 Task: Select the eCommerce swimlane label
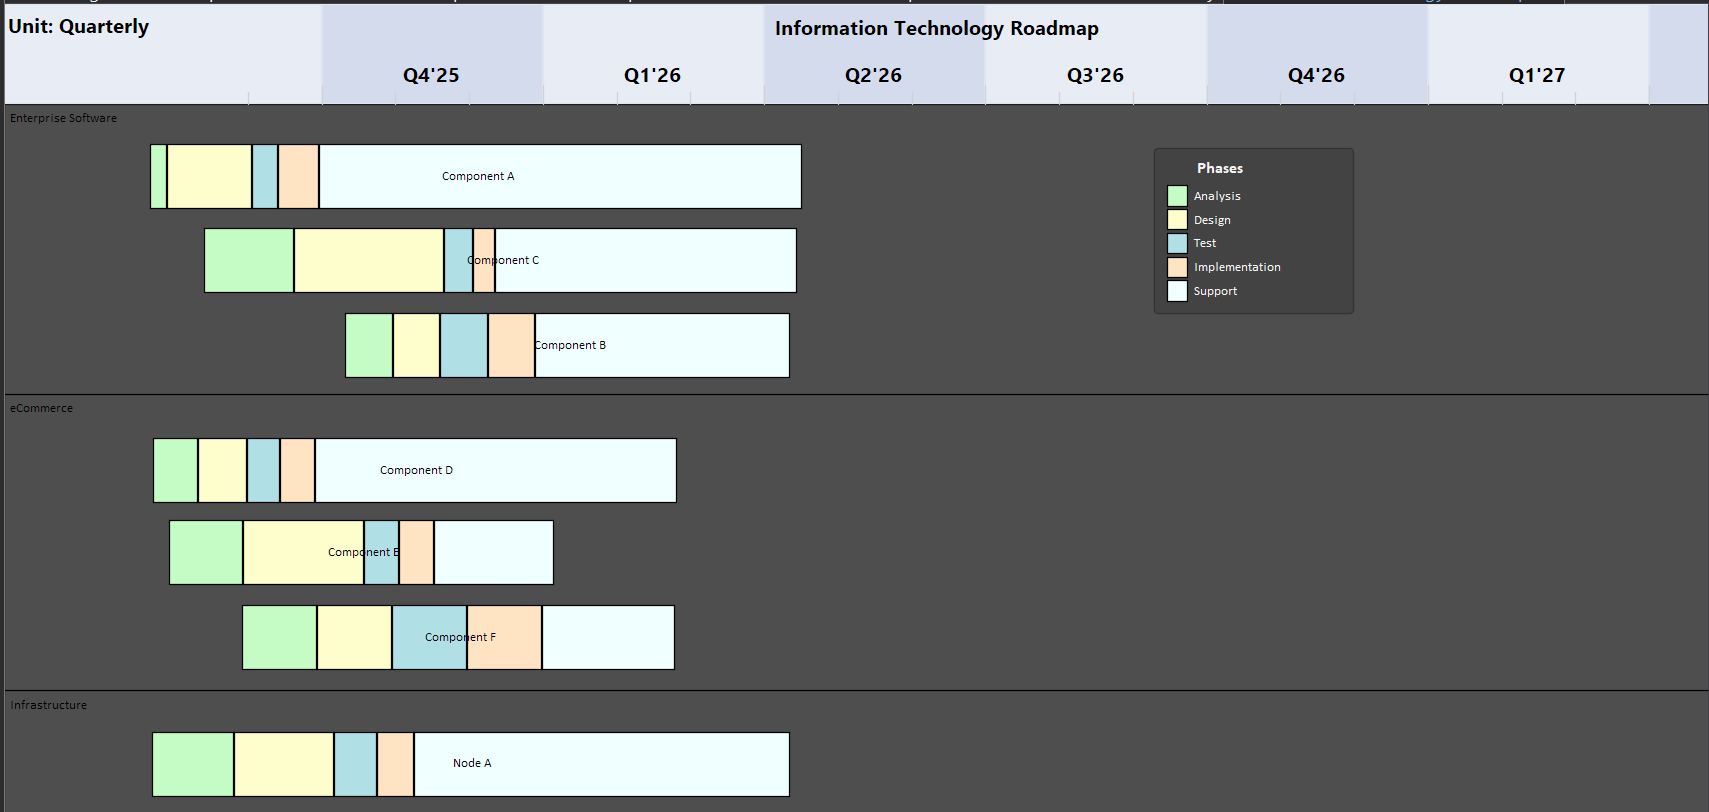click(41, 408)
